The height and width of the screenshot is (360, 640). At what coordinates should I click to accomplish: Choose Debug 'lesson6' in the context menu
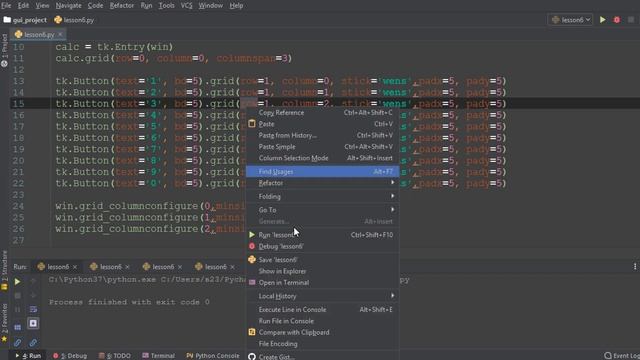(x=322, y=247)
